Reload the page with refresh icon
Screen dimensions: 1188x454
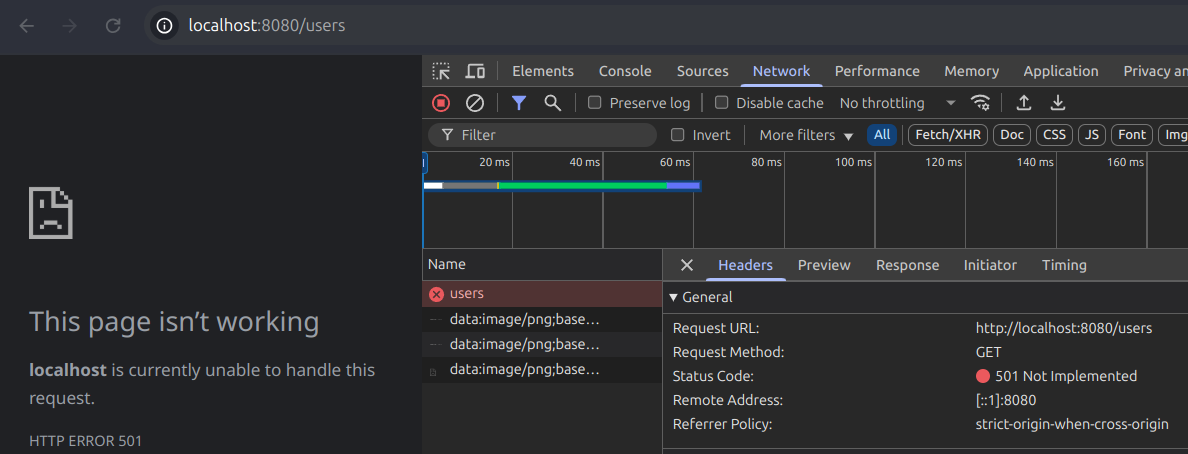click(113, 26)
